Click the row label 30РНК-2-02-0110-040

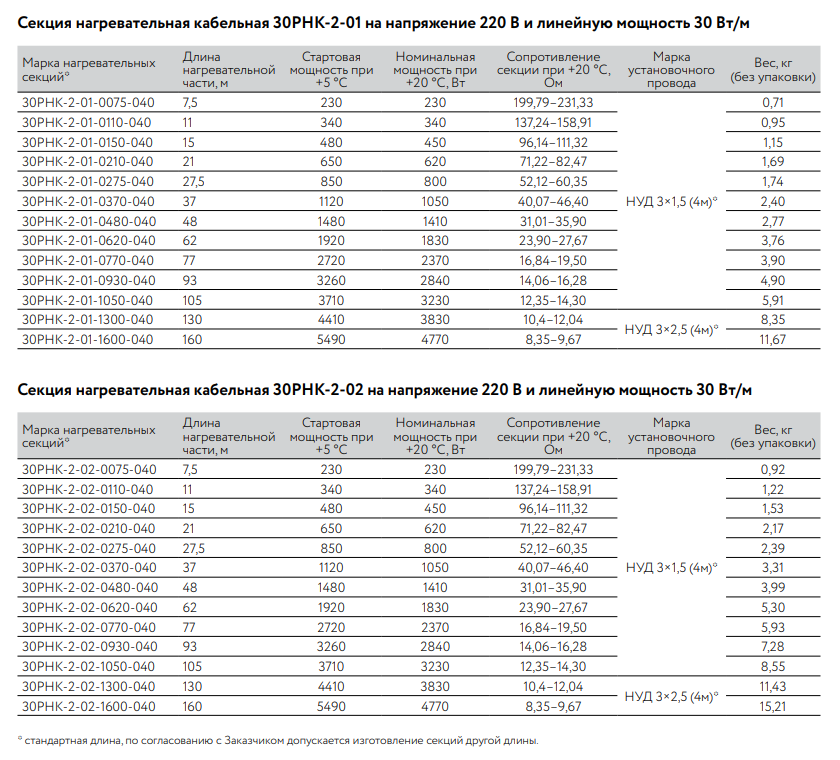(87, 490)
